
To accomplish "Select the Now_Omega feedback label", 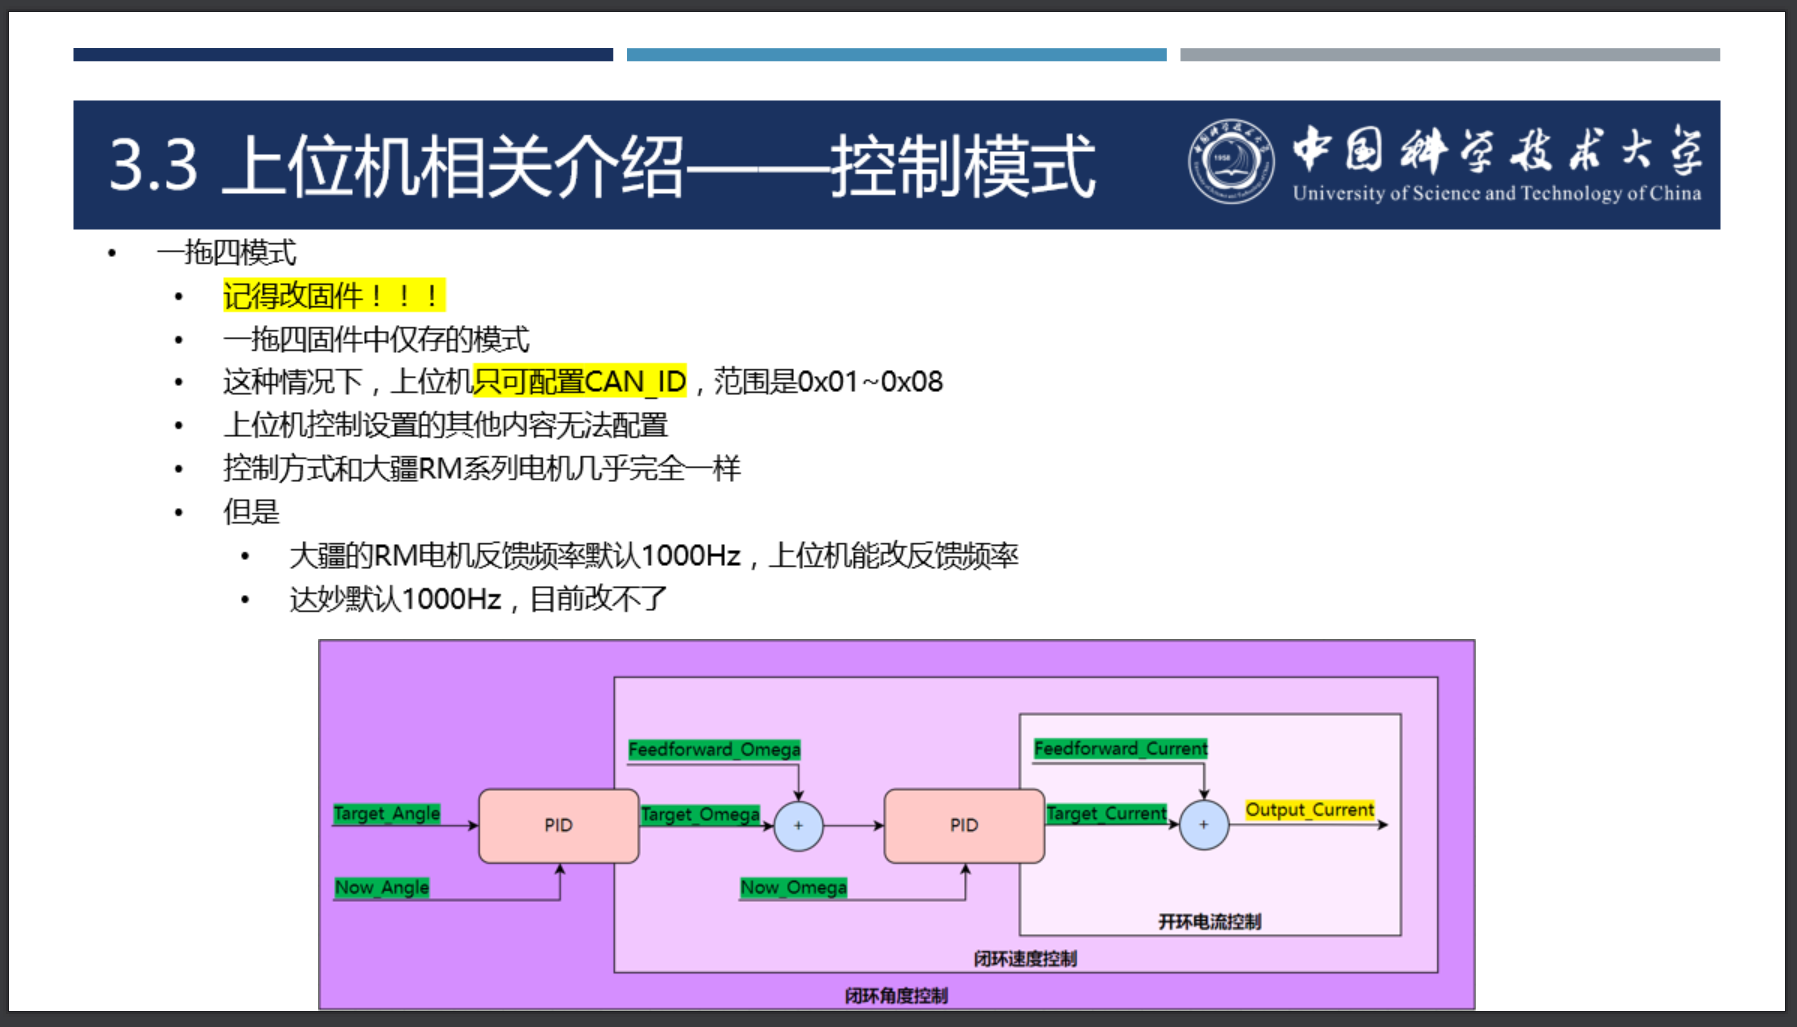I will [793, 888].
